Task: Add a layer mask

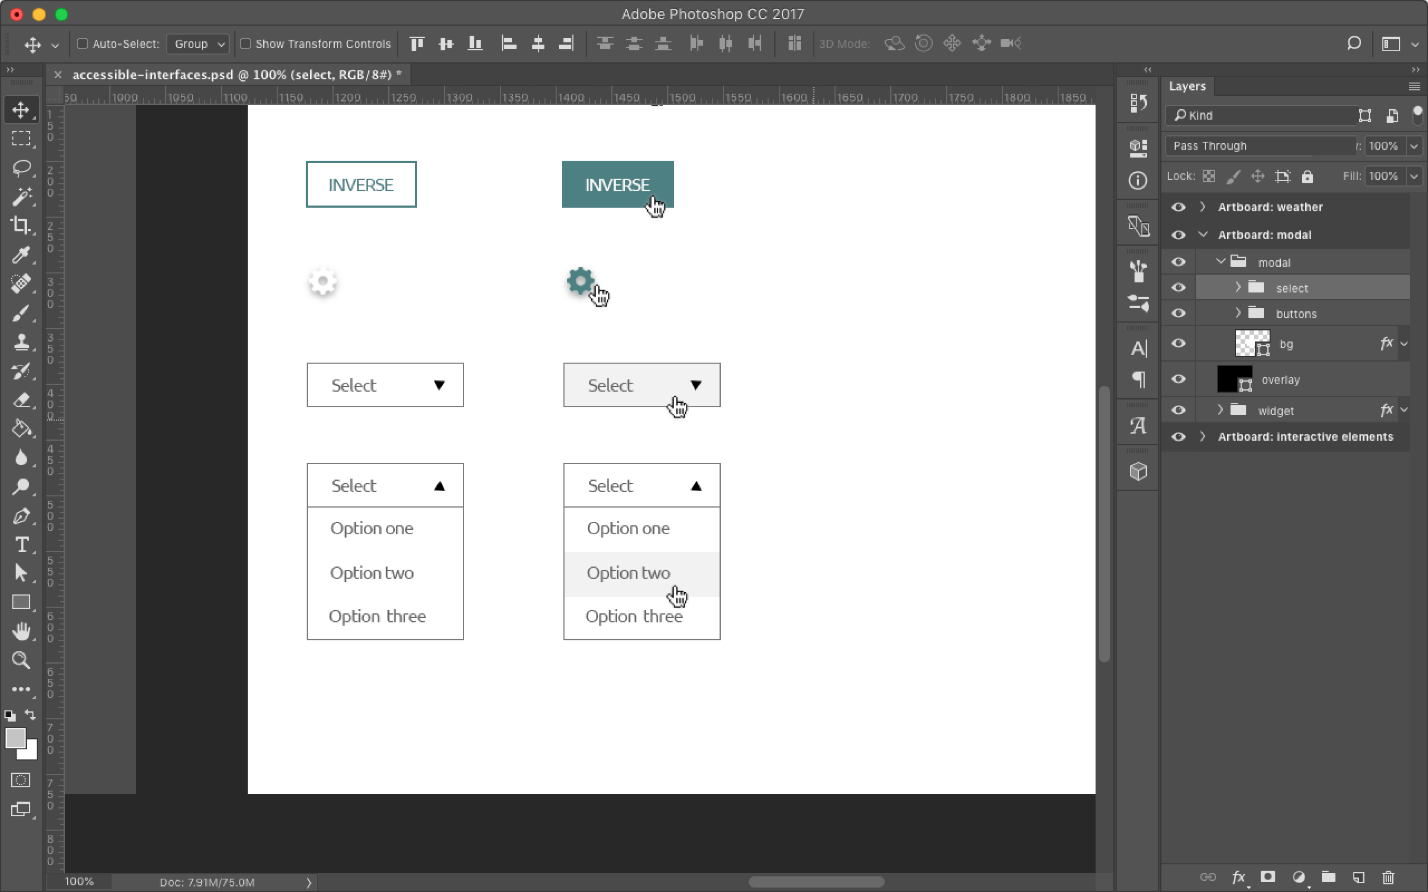Action: (x=1268, y=877)
